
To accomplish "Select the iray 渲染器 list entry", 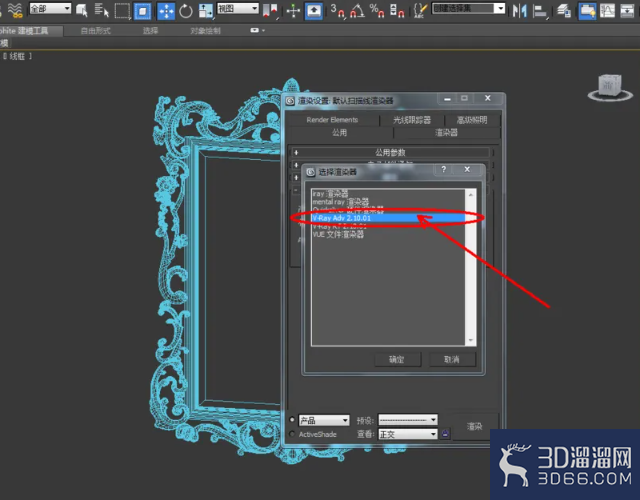I will point(388,193).
